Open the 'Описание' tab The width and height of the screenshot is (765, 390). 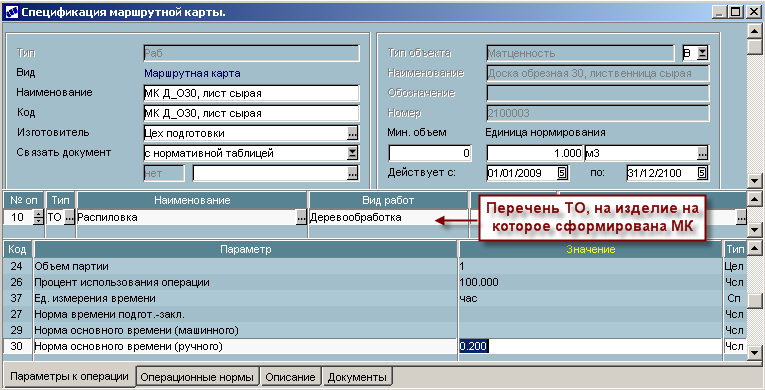290,377
